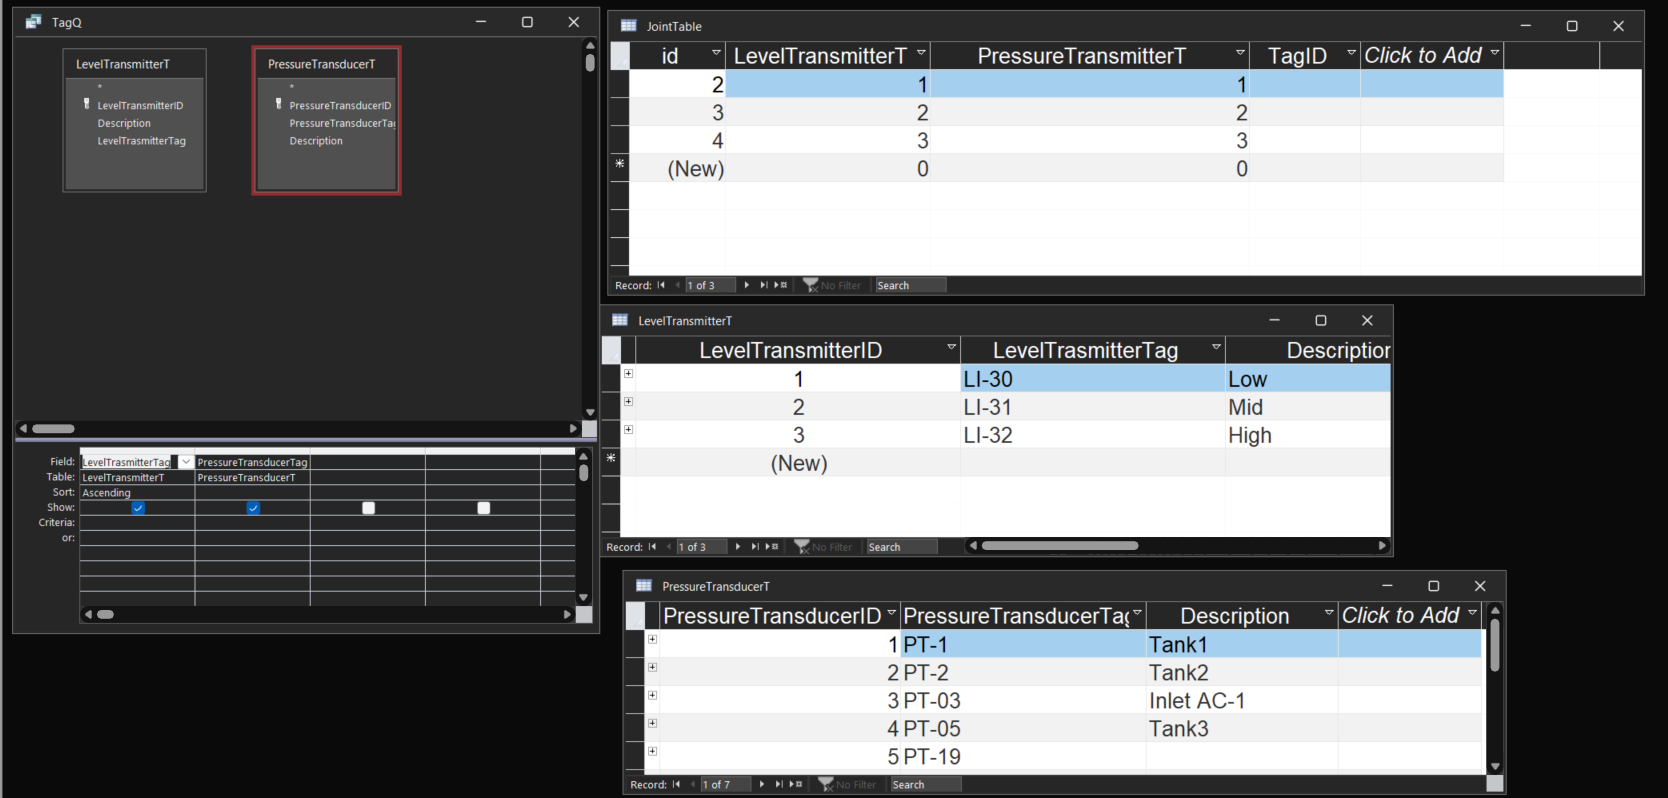Expand subdatasheet for LI-30 row
Screen dimensions: 1668x798
pyautogui.click(x=628, y=374)
